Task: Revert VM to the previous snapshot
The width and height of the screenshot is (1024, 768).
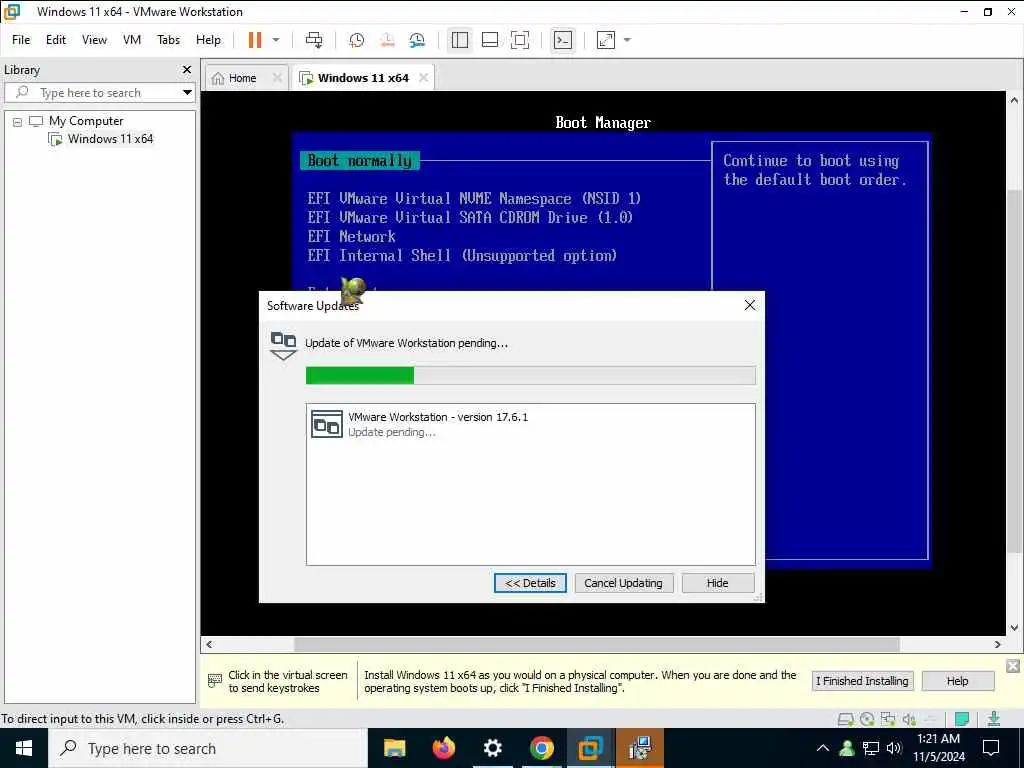Action: tap(387, 40)
